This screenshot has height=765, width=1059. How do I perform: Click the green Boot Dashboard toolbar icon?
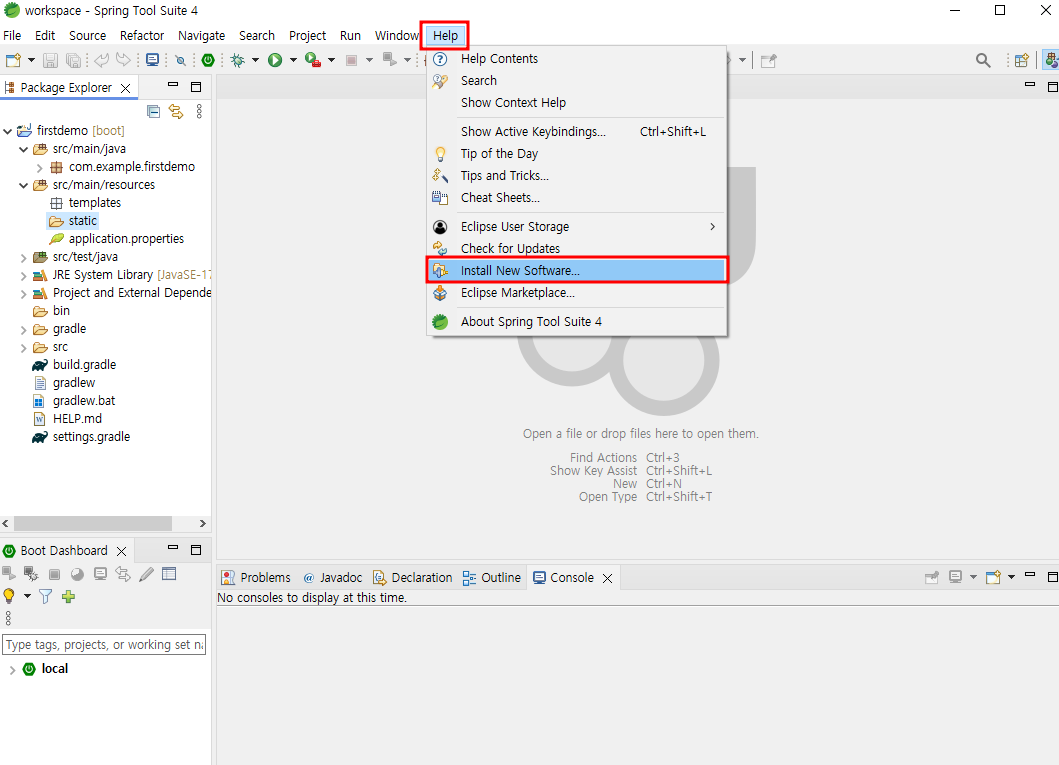coord(208,60)
